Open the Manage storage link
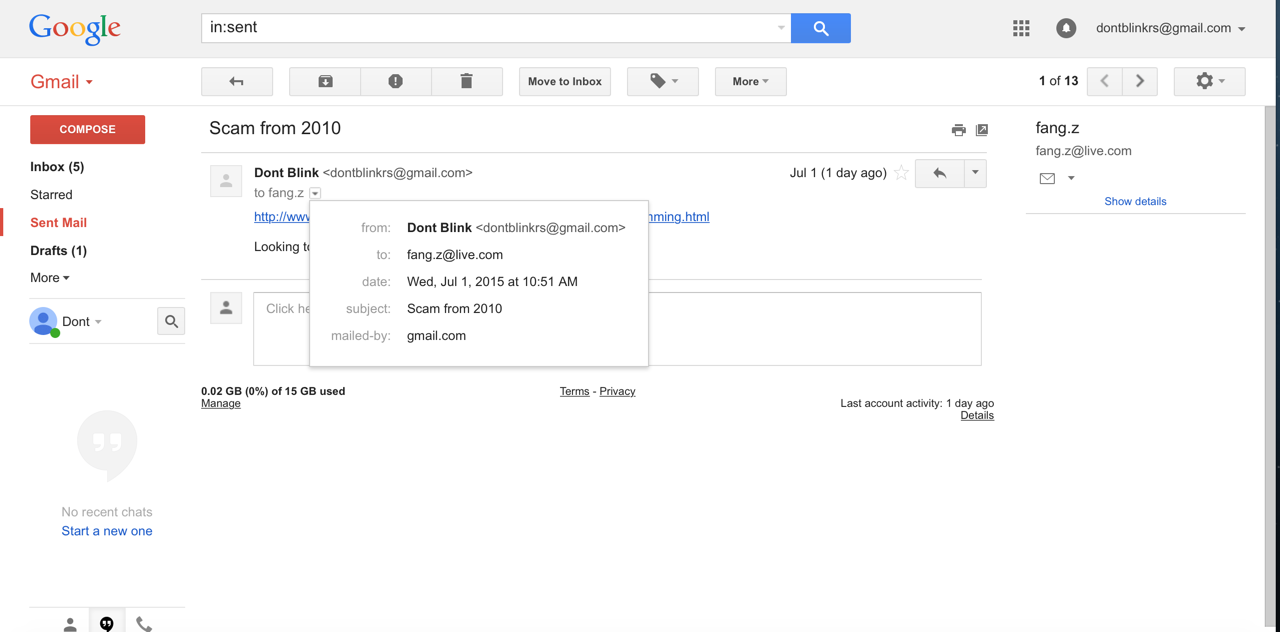 pos(221,404)
